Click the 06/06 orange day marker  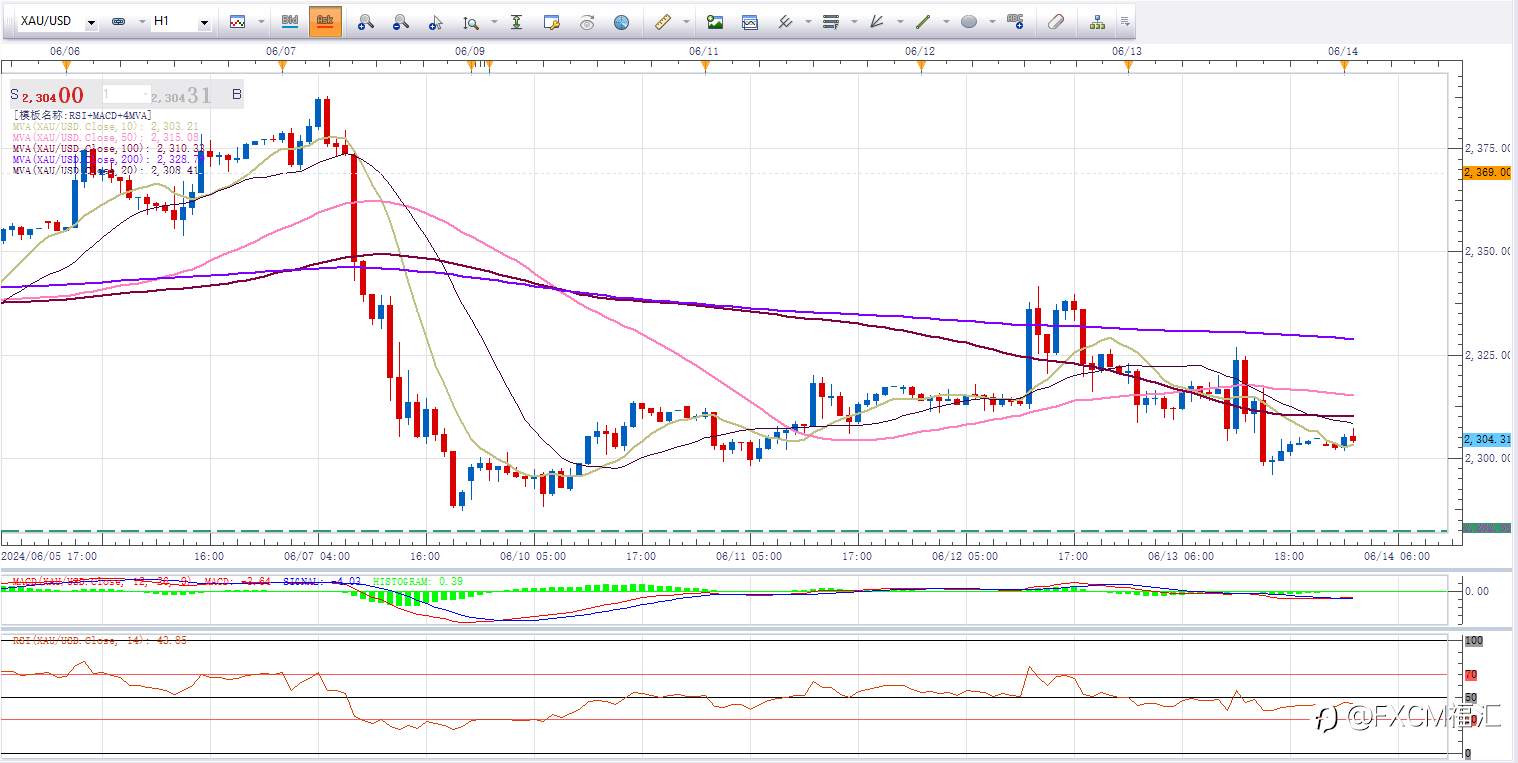click(x=66, y=67)
